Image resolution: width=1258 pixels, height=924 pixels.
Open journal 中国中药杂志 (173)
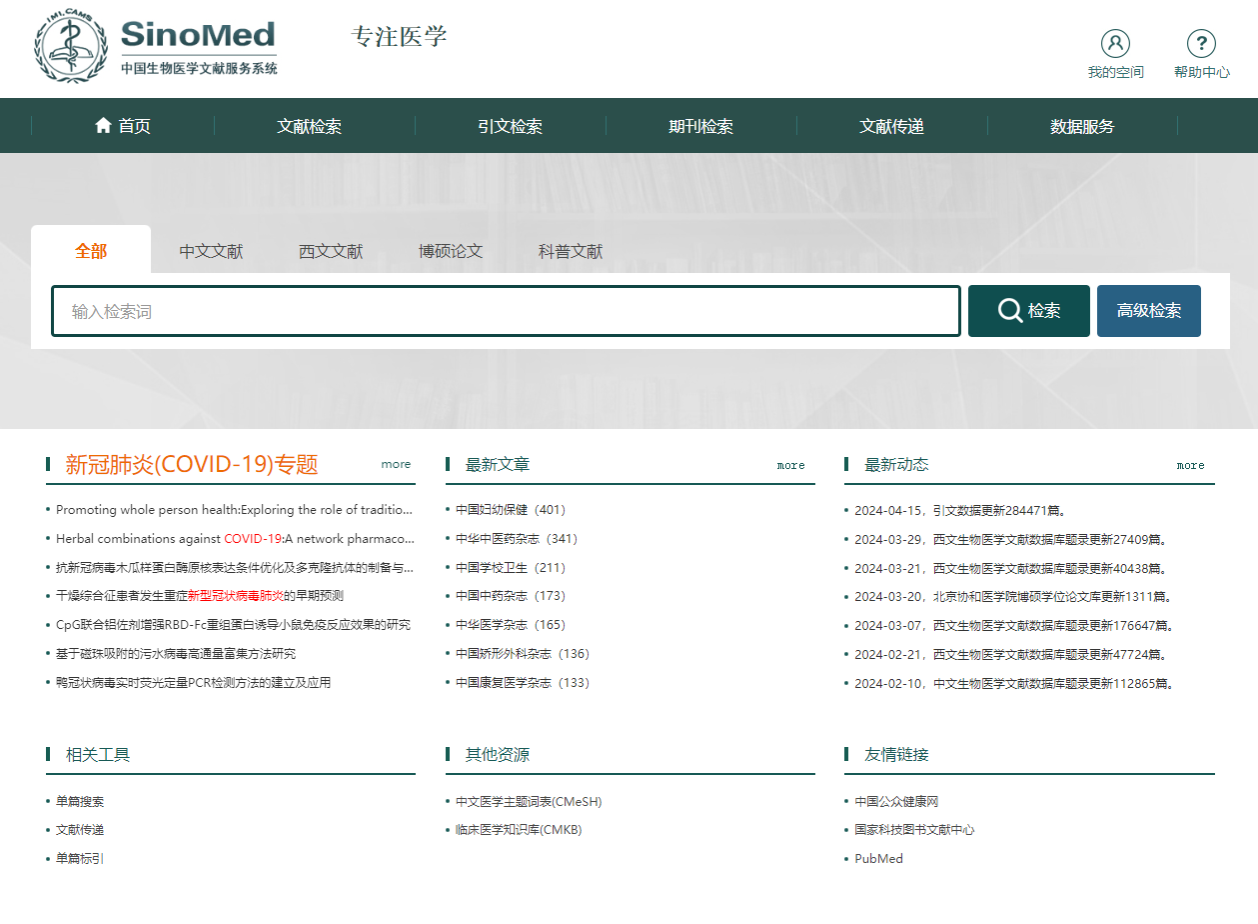pyautogui.click(x=510, y=596)
